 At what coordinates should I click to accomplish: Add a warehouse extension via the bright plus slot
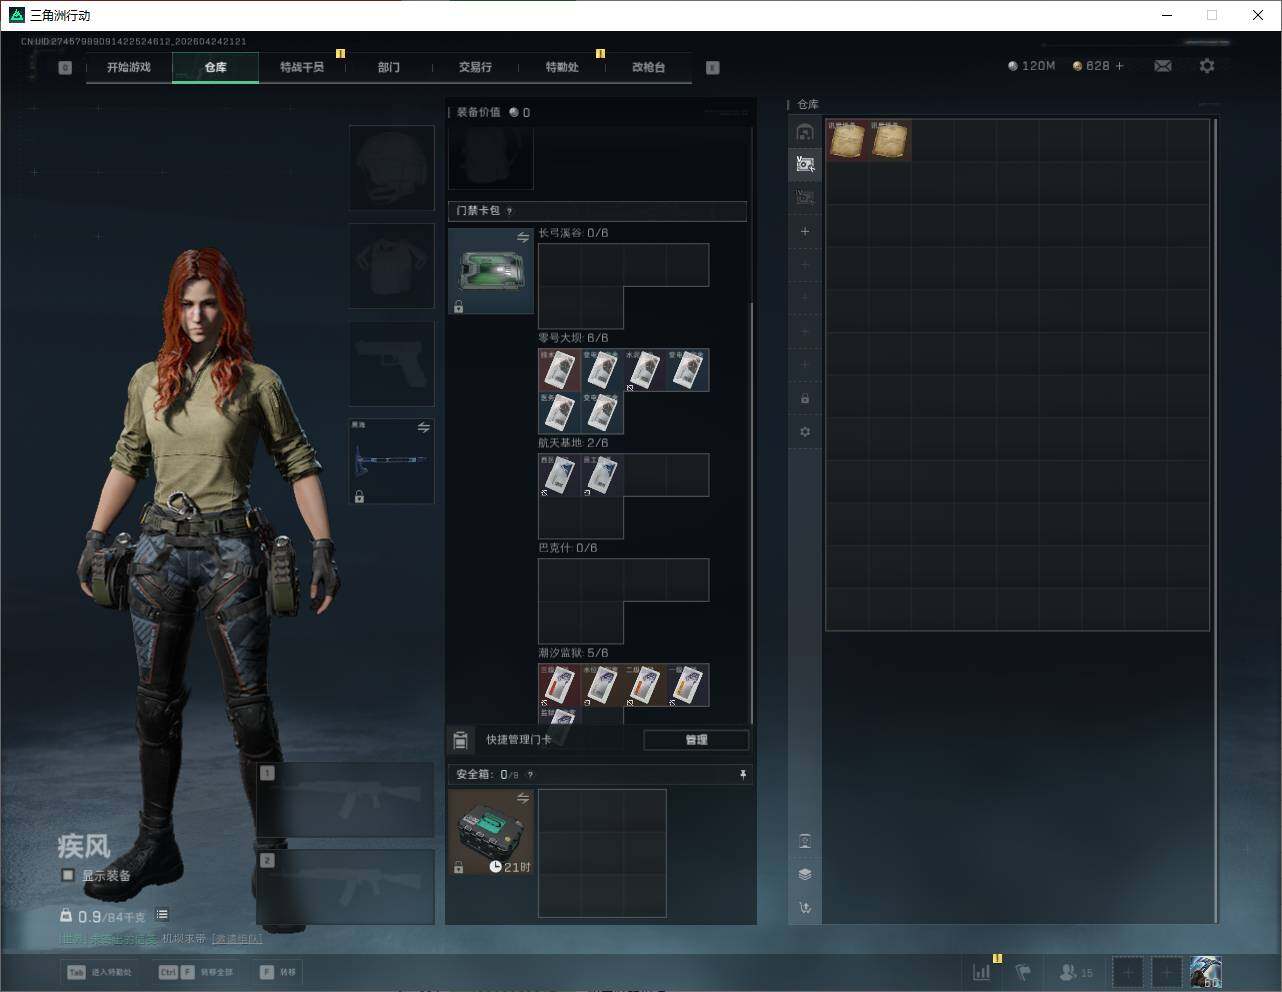click(x=805, y=231)
